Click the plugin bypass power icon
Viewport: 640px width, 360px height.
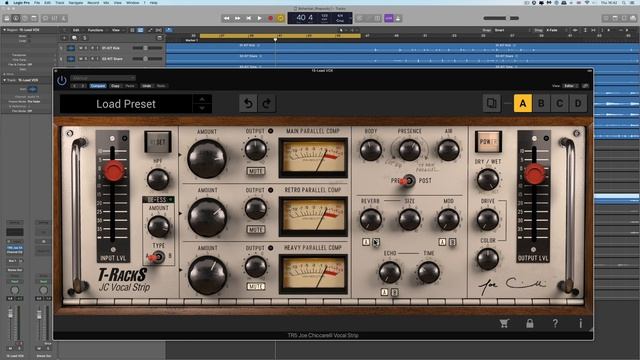point(62,81)
